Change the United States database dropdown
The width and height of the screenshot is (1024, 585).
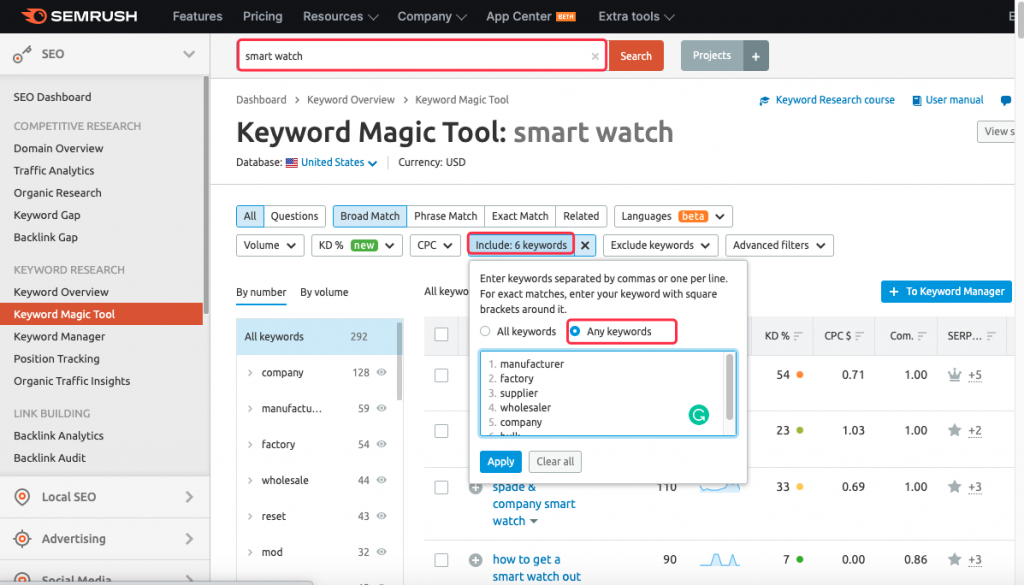[x=338, y=163]
